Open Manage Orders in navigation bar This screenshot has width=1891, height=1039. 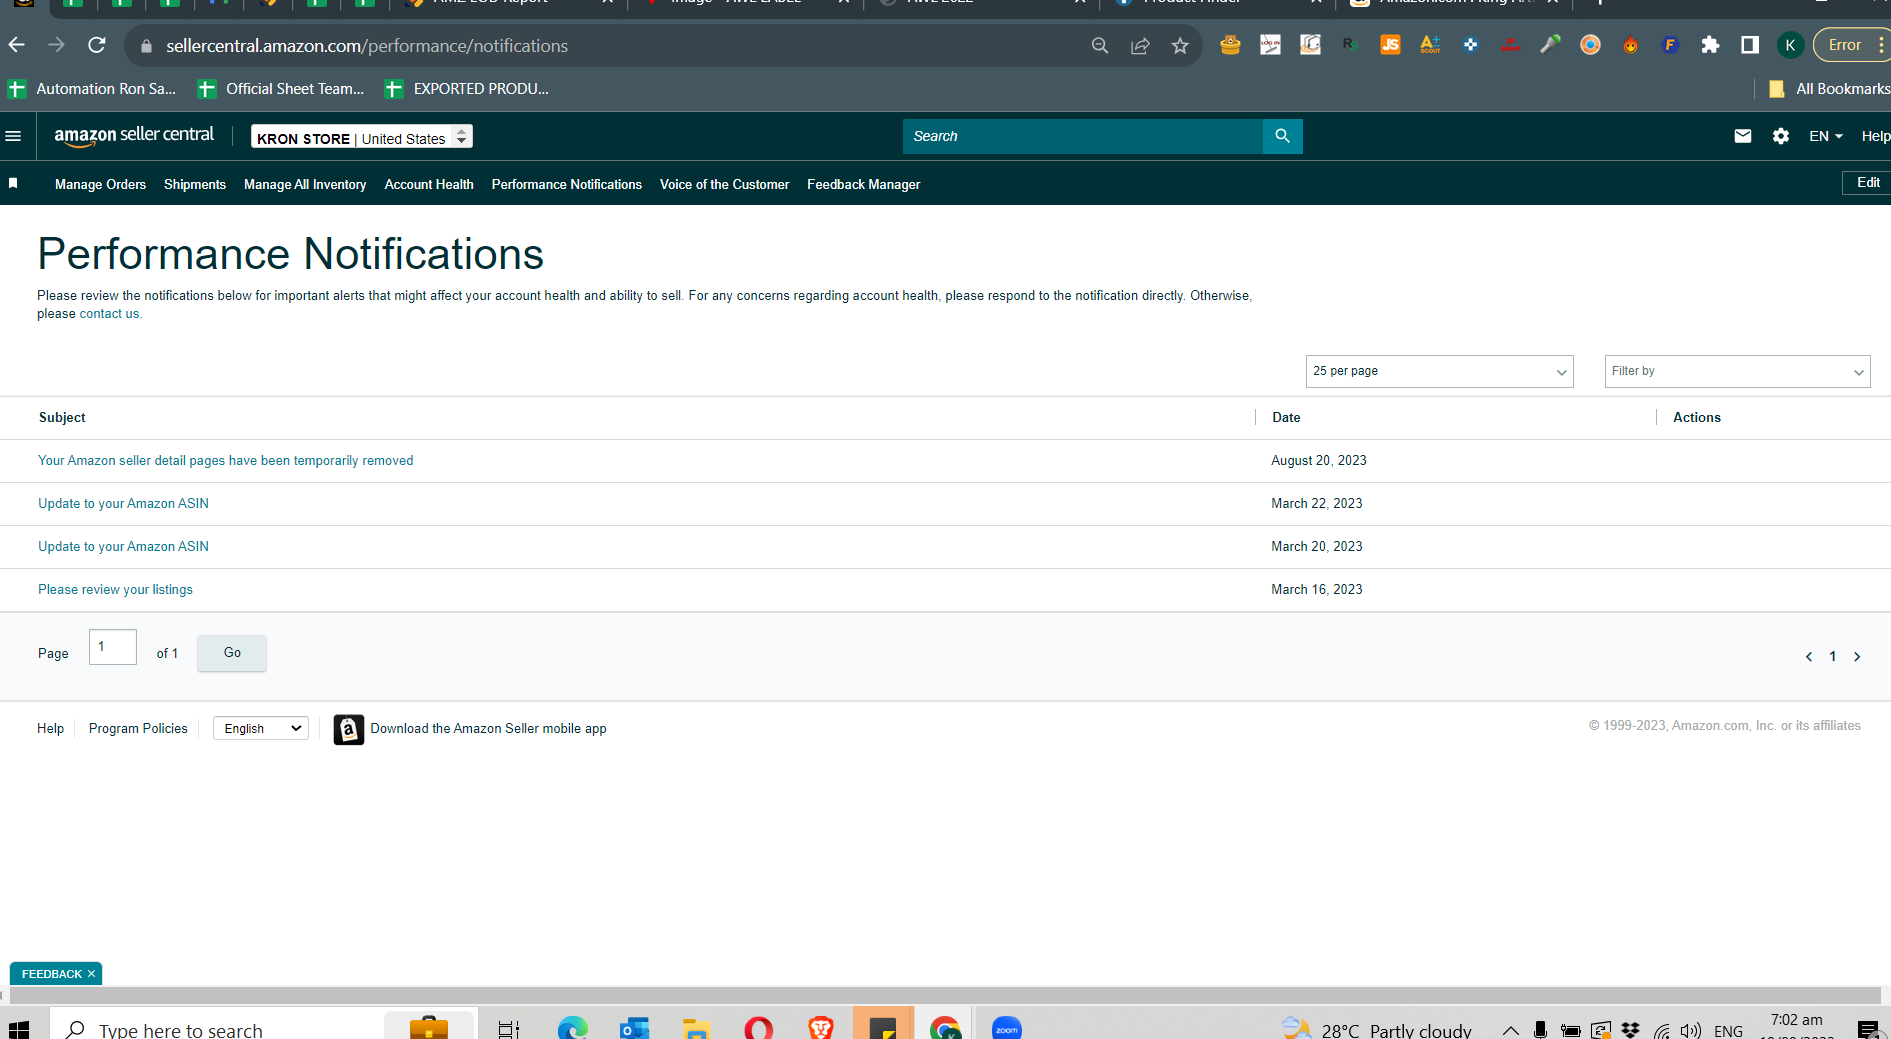pyautogui.click(x=100, y=184)
